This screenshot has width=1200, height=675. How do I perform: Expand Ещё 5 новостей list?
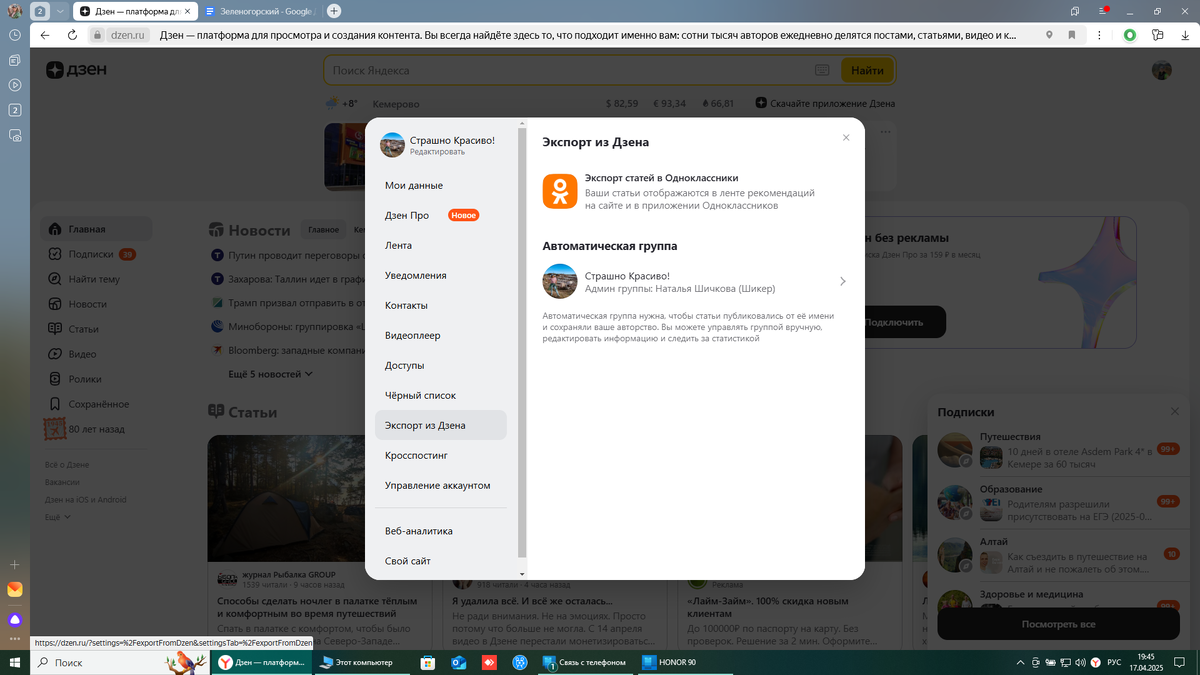(270, 374)
